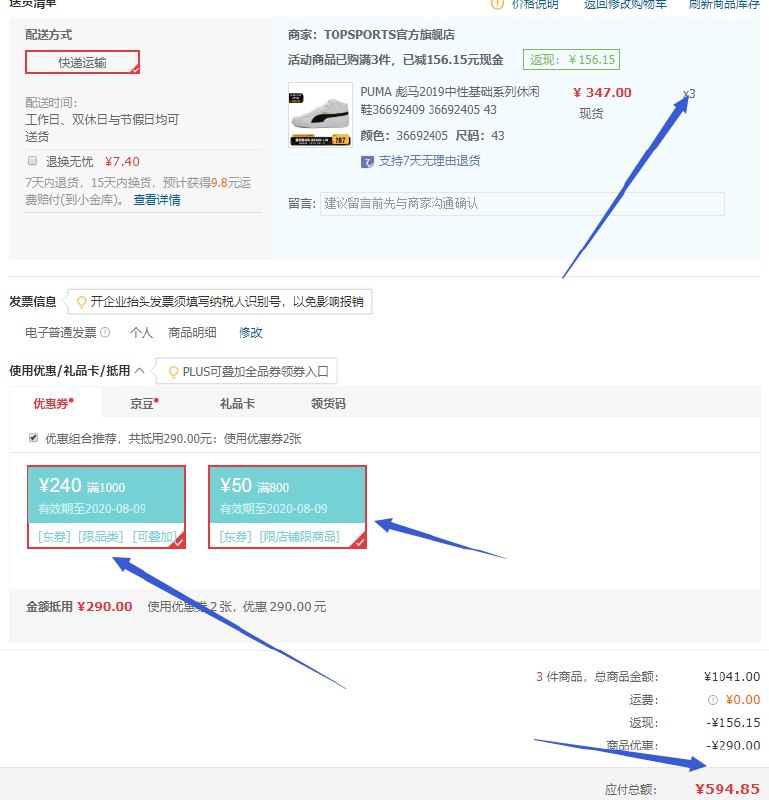Click the price info warning icon
The width and height of the screenshot is (769, 800).
point(498,4)
